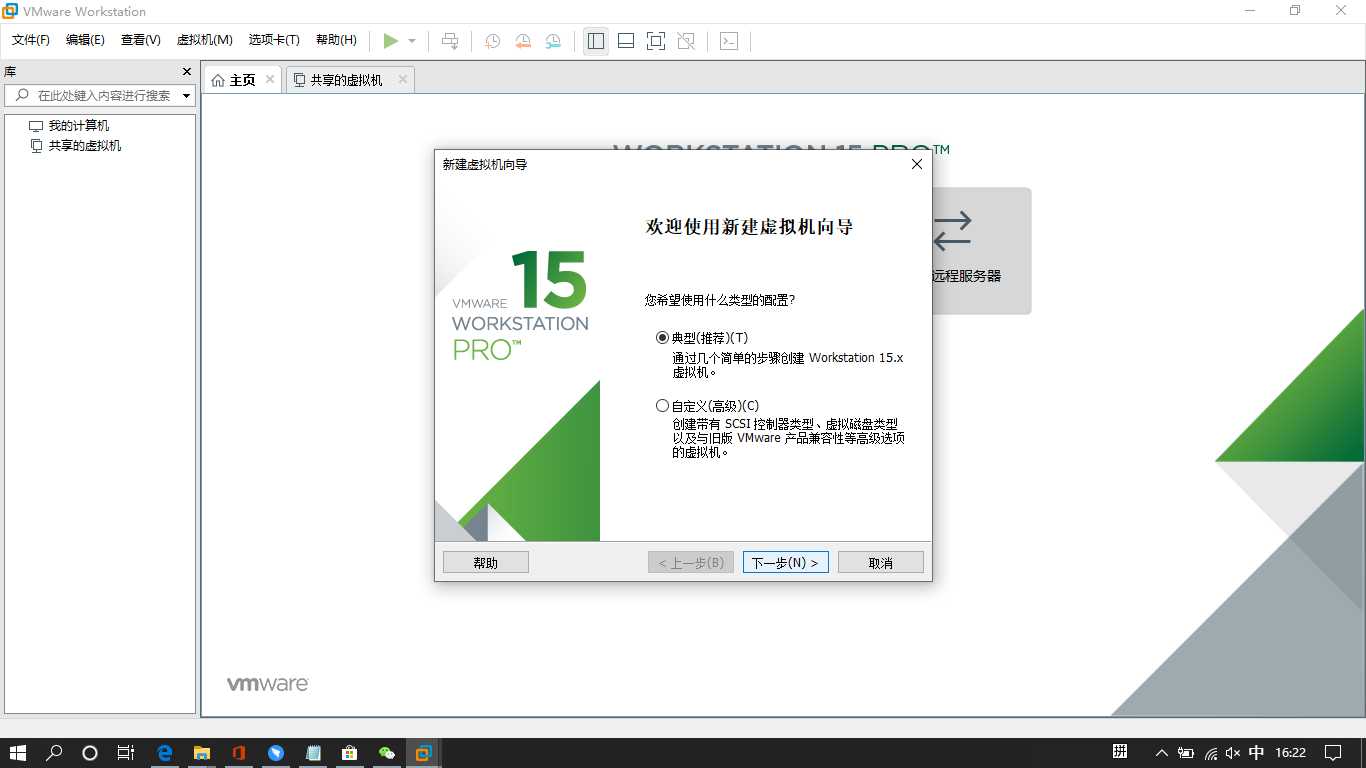Viewport: 1366px width, 768px height.
Task: Click the Unity mode icon
Action: pyautogui.click(x=686, y=41)
